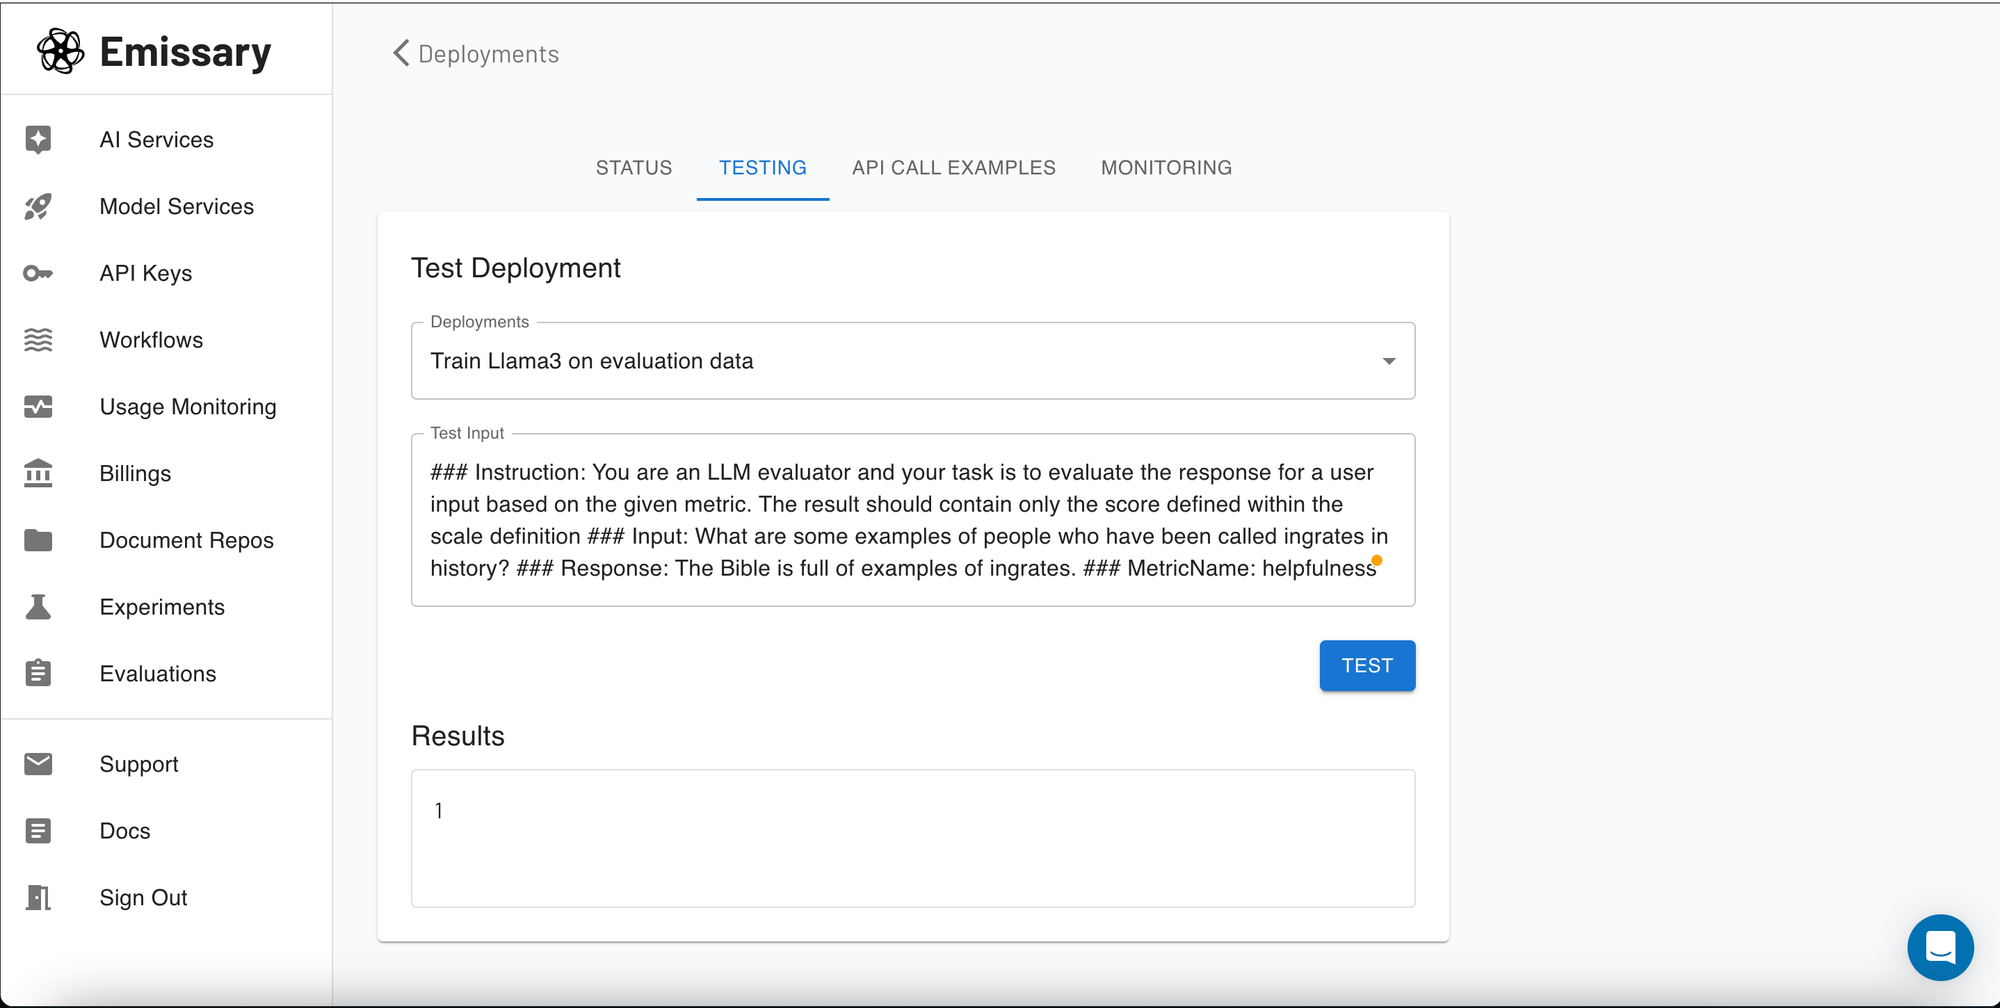Viewport: 2000px width, 1008px height.
Task: Click the AI Services sparkle icon
Action: tap(38, 140)
